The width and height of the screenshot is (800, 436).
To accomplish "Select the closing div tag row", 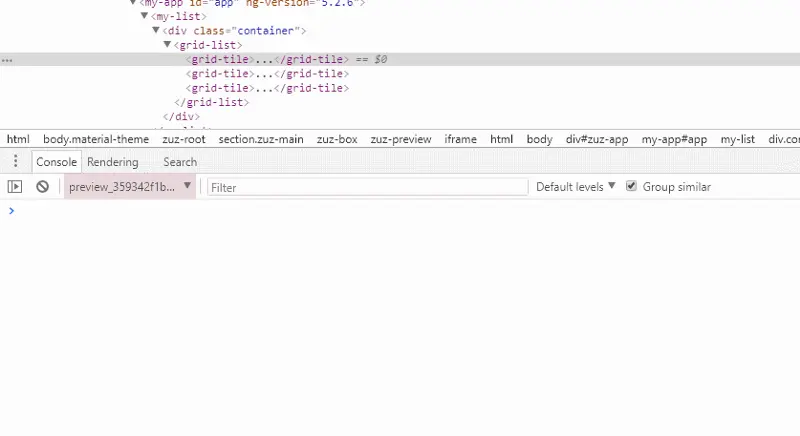I will pyautogui.click(x=182, y=116).
